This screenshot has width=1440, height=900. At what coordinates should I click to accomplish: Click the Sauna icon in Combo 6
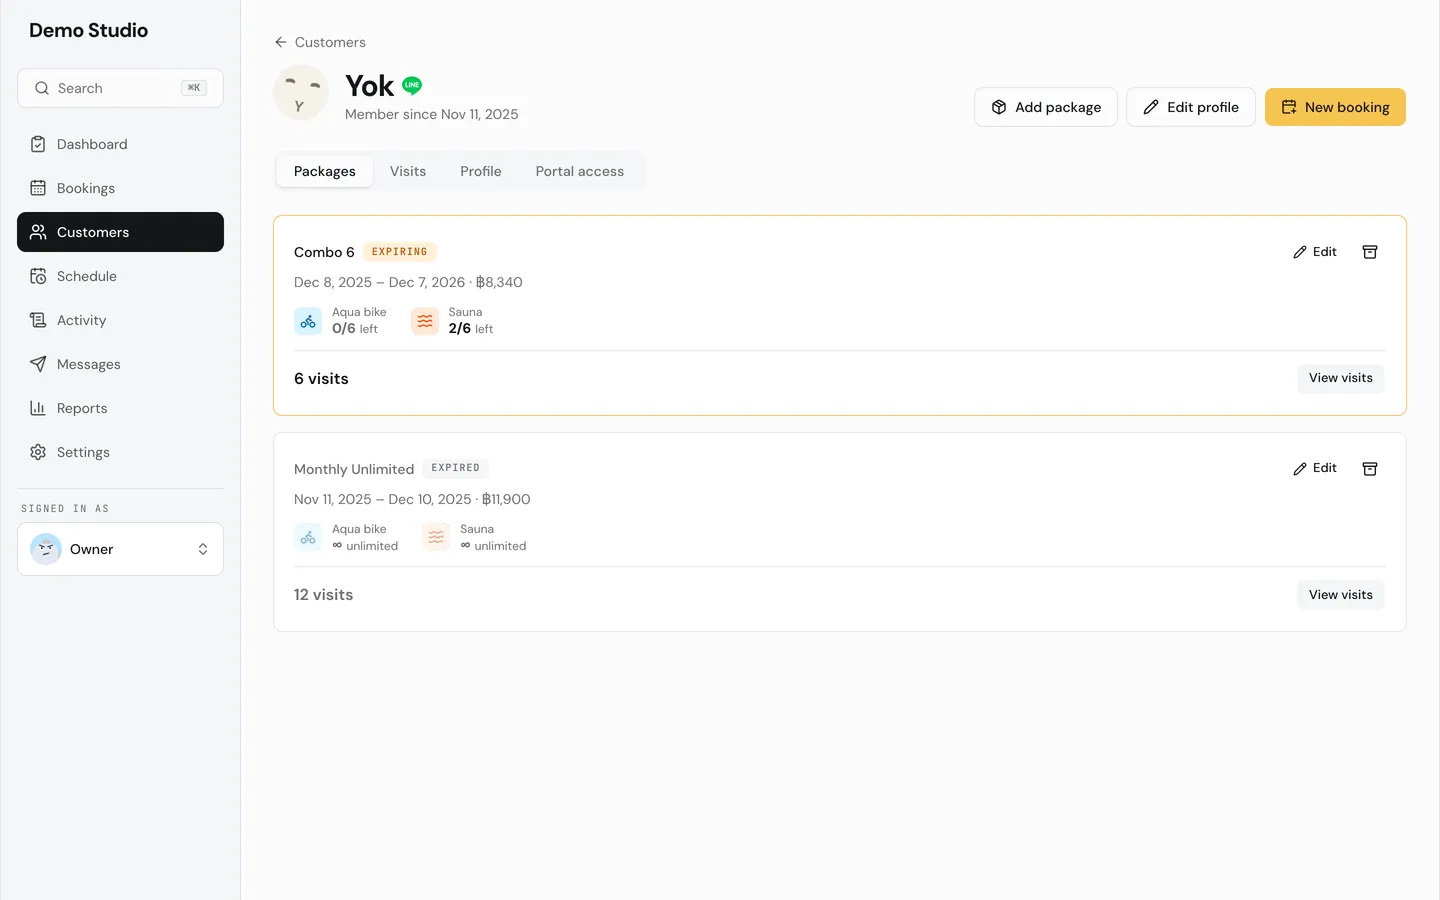coord(425,321)
